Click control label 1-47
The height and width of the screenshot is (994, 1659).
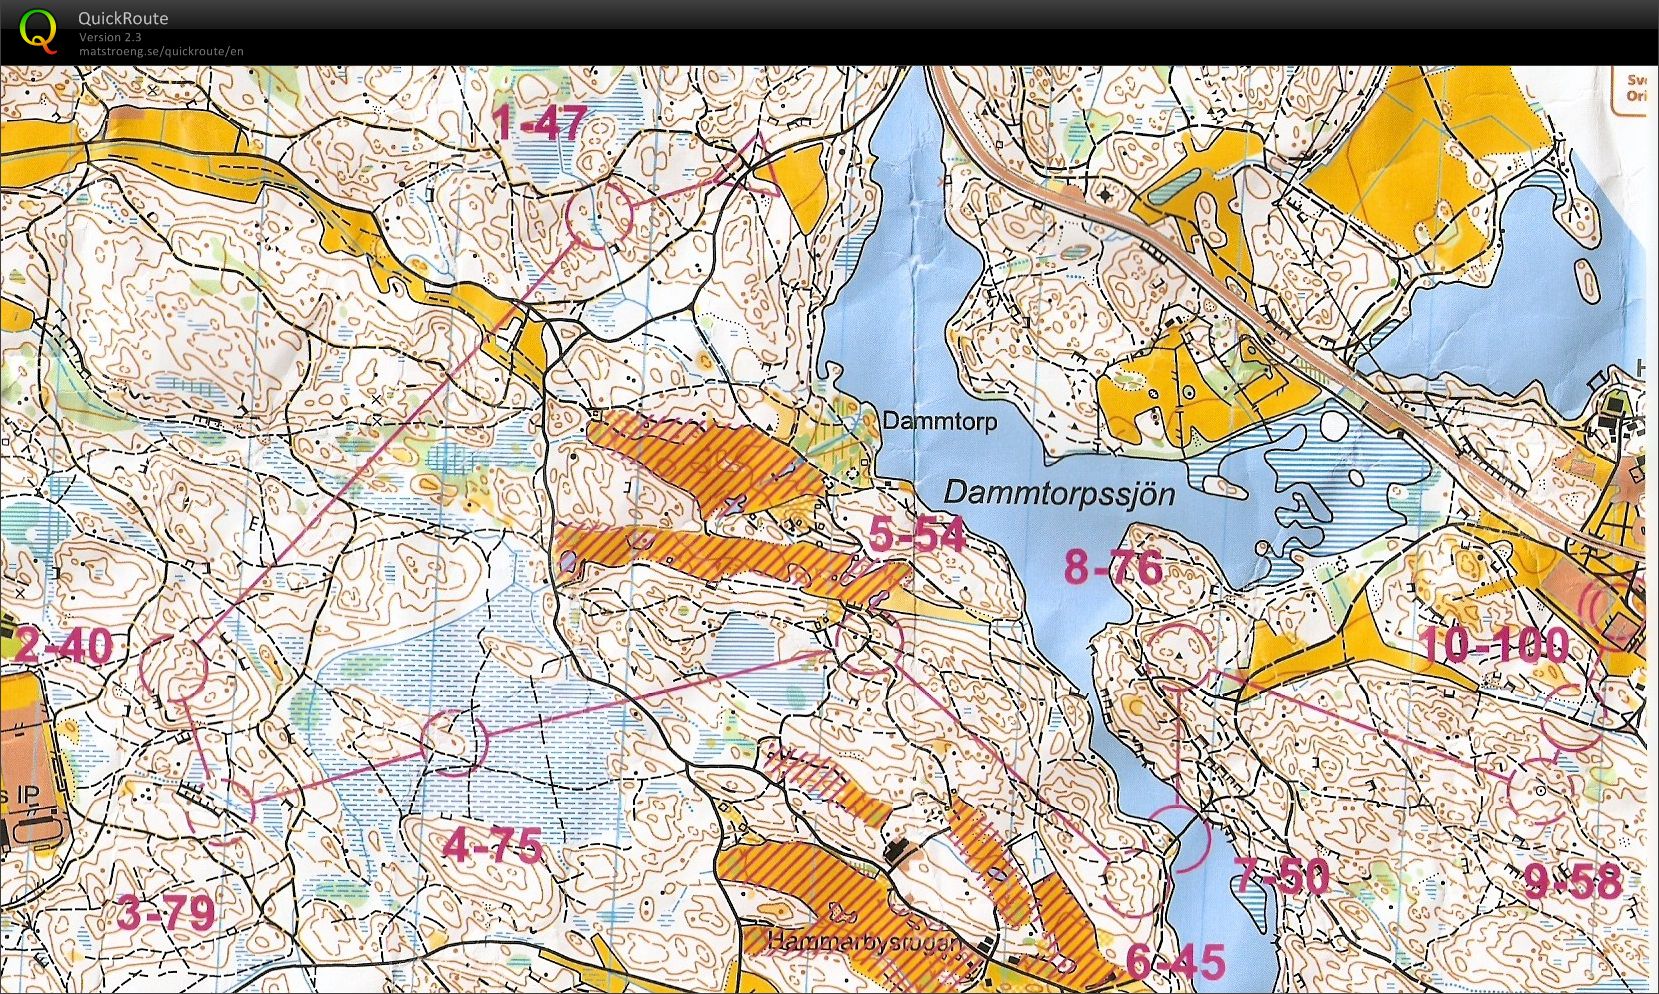539,123
